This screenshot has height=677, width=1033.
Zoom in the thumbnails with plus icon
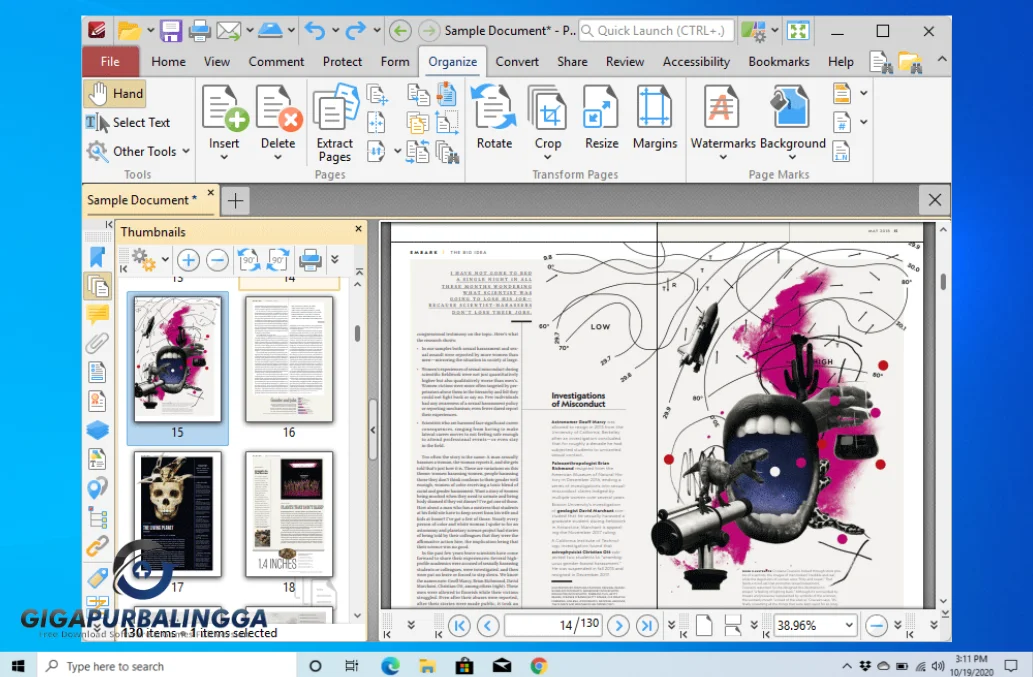[188, 260]
